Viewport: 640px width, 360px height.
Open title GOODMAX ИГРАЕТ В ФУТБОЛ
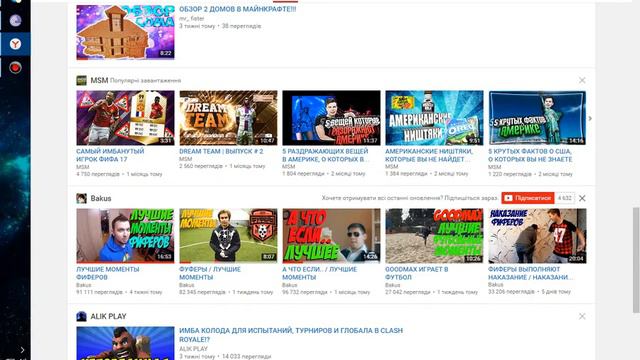click(x=417, y=273)
